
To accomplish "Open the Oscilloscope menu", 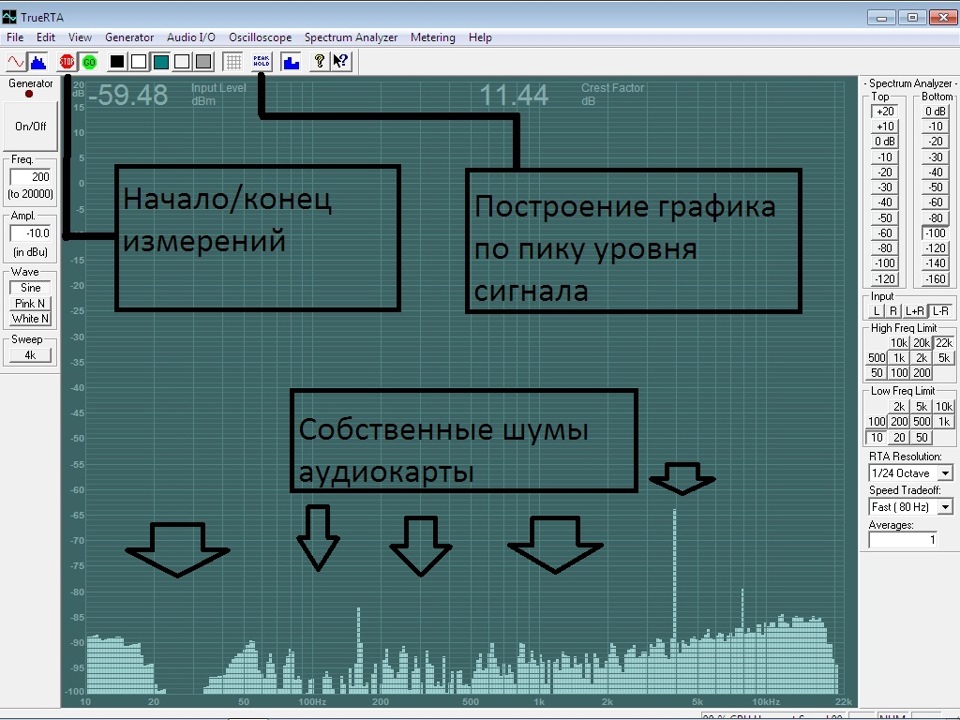I will click(260, 37).
